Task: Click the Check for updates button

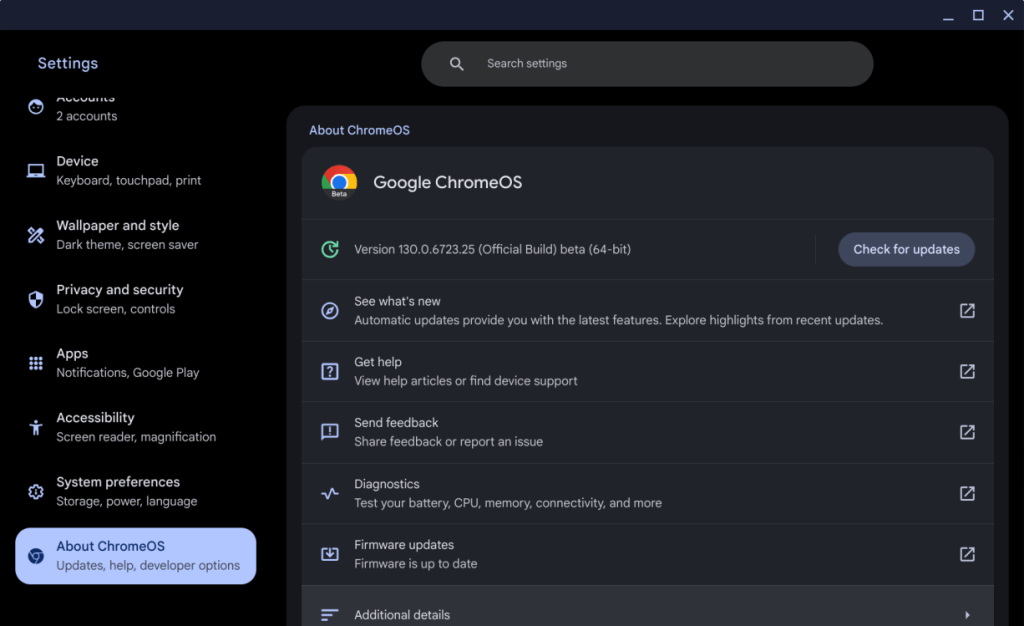Action: tap(906, 249)
